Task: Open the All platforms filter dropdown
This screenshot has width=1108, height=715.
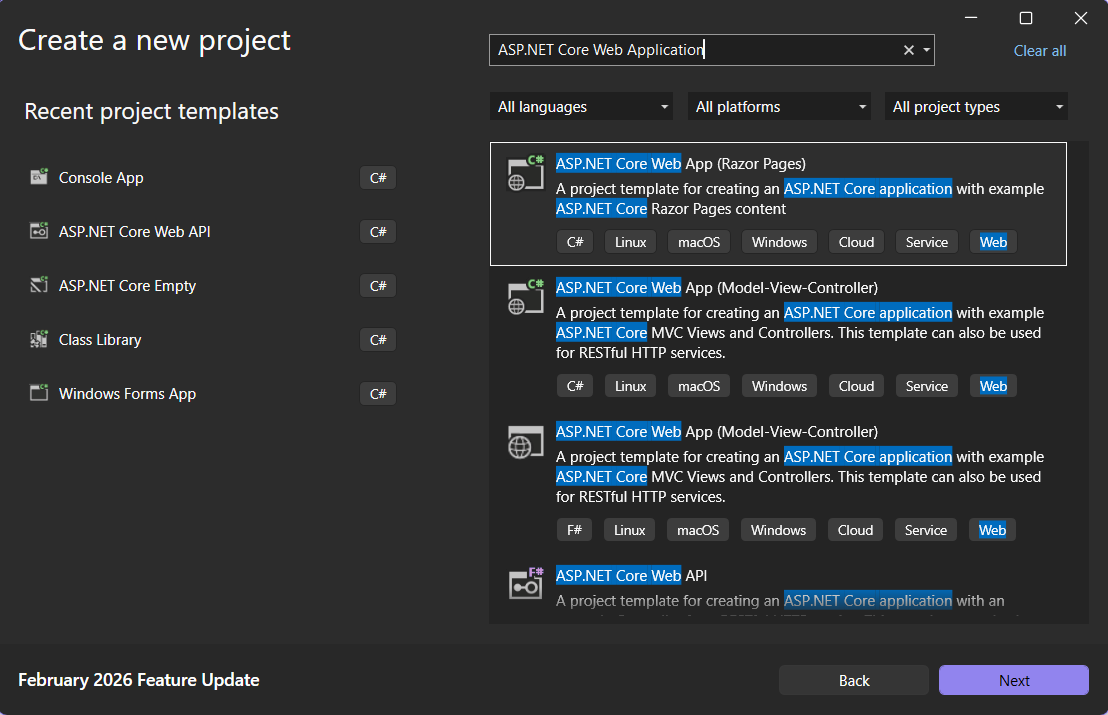Action: 780,107
